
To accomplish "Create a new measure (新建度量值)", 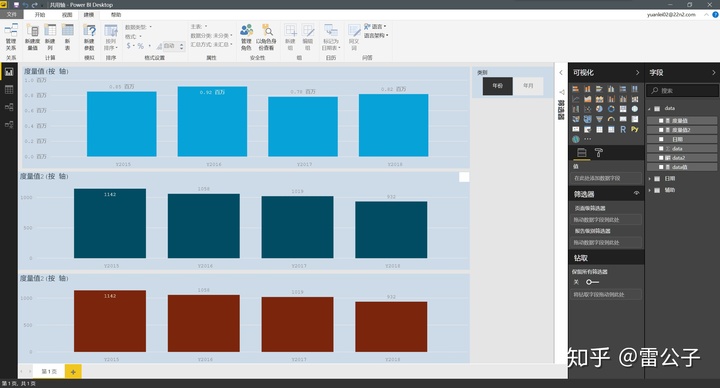I will (x=32, y=37).
